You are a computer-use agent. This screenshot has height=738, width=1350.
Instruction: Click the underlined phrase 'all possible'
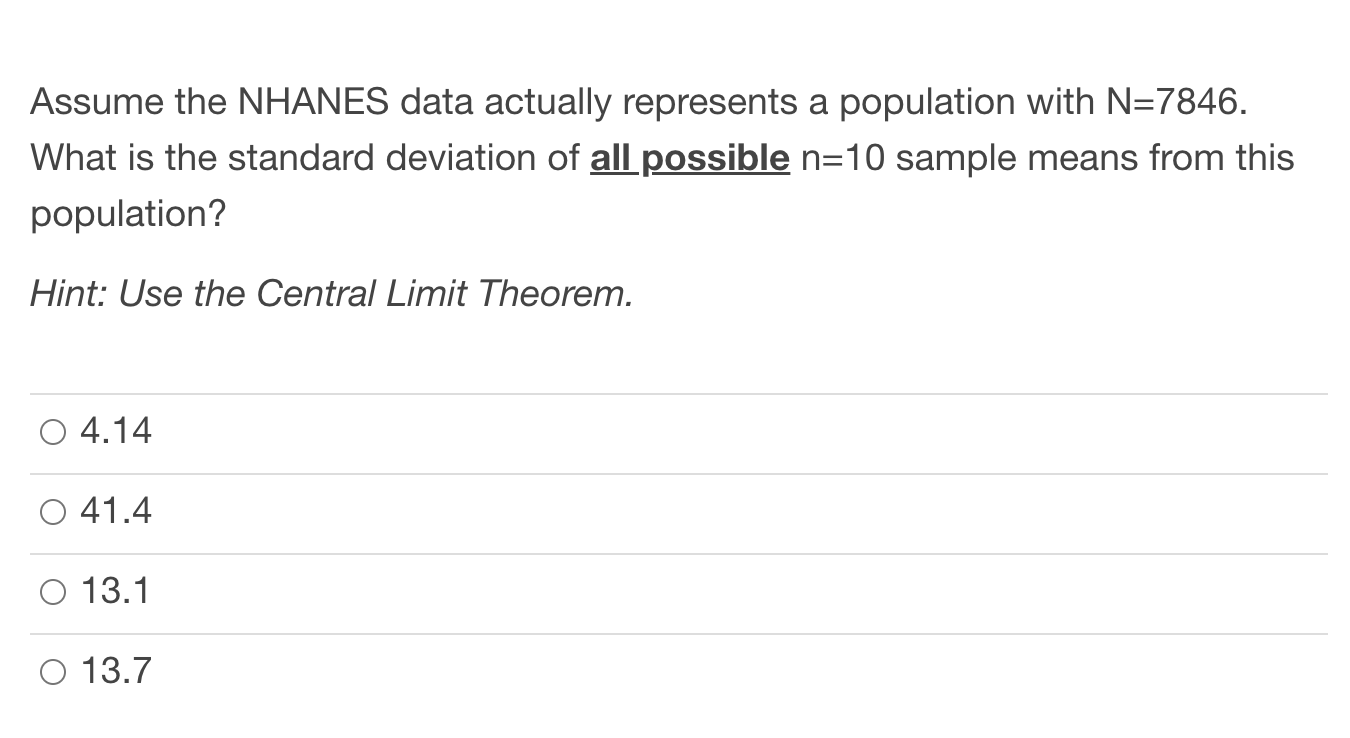tap(689, 158)
